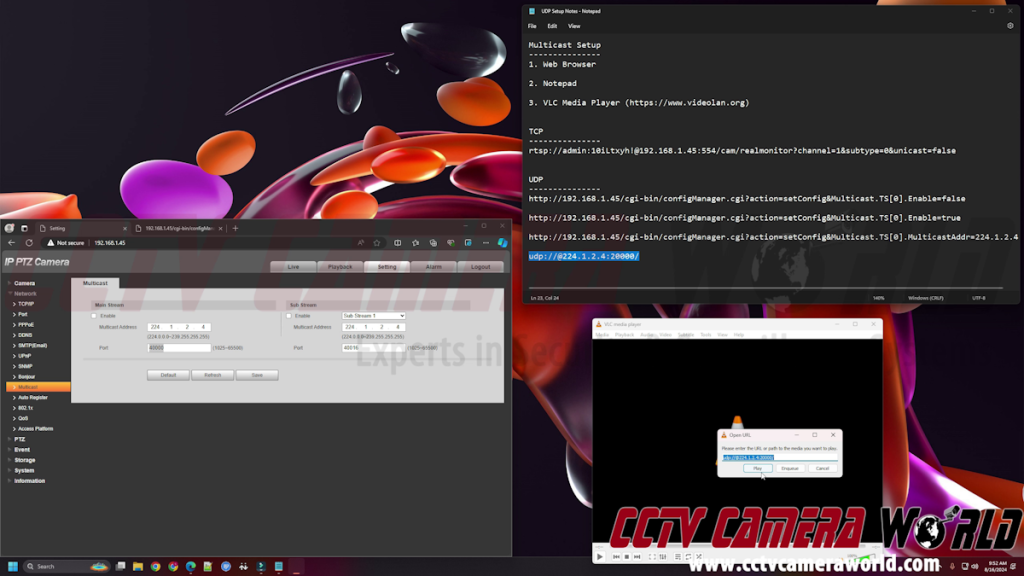Open VLC extended settings icon
This screenshot has height=576, width=1024.
coord(663,557)
